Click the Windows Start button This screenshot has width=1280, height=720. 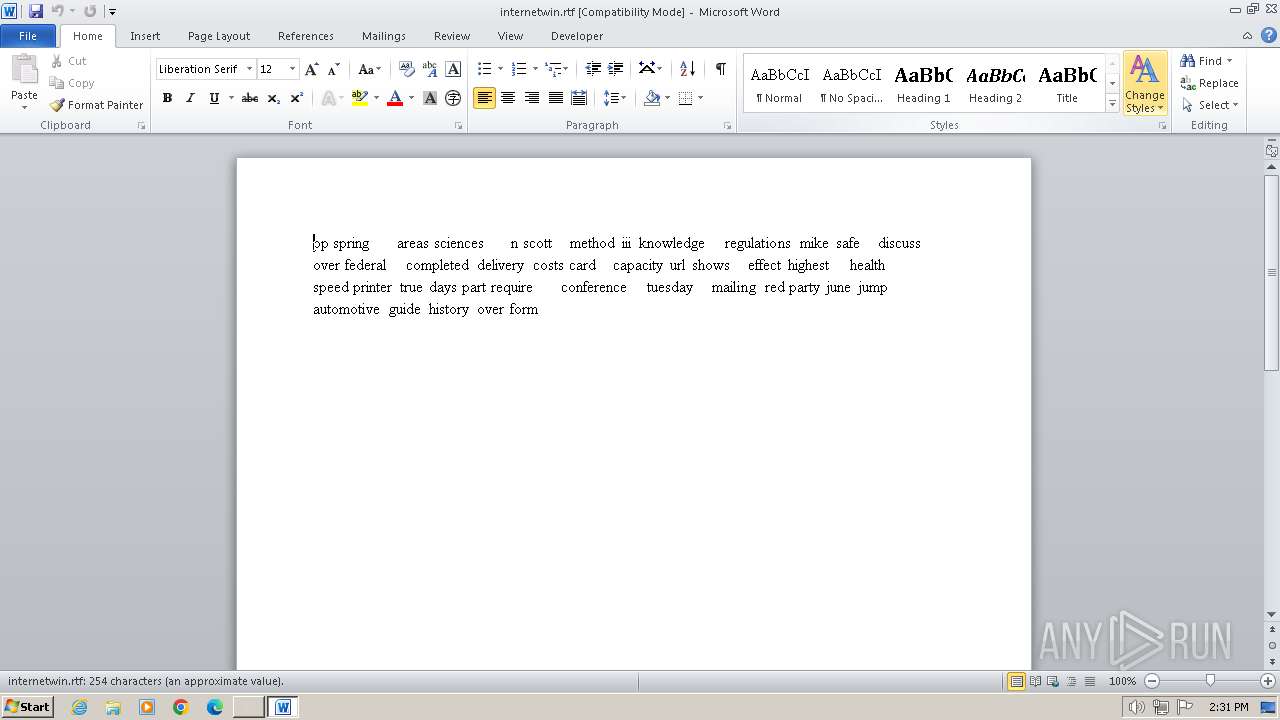click(27, 706)
